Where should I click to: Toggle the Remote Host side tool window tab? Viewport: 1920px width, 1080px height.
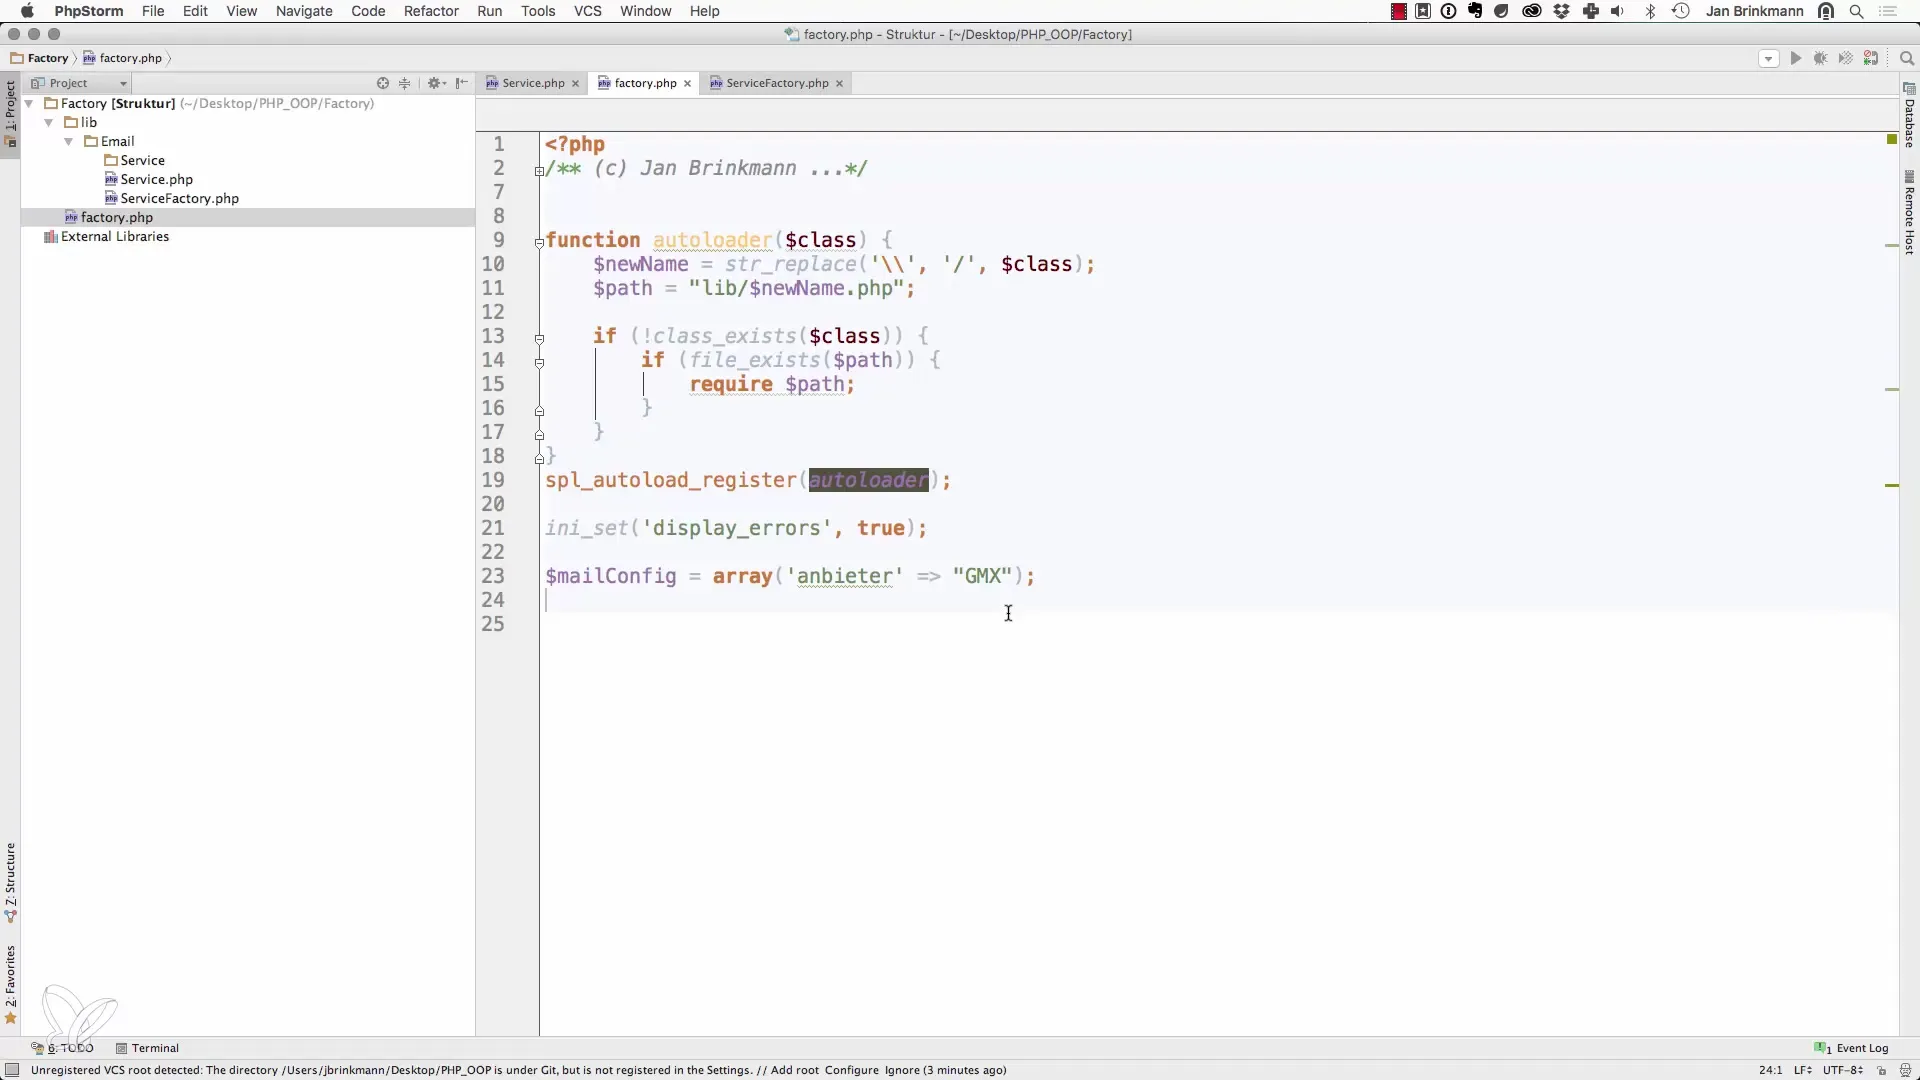click(1909, 213)
